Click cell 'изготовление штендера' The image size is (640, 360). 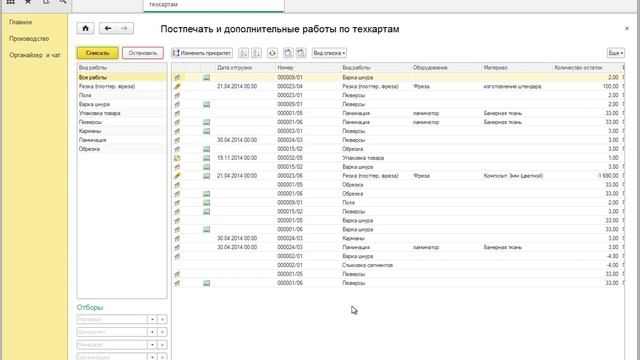512,86
